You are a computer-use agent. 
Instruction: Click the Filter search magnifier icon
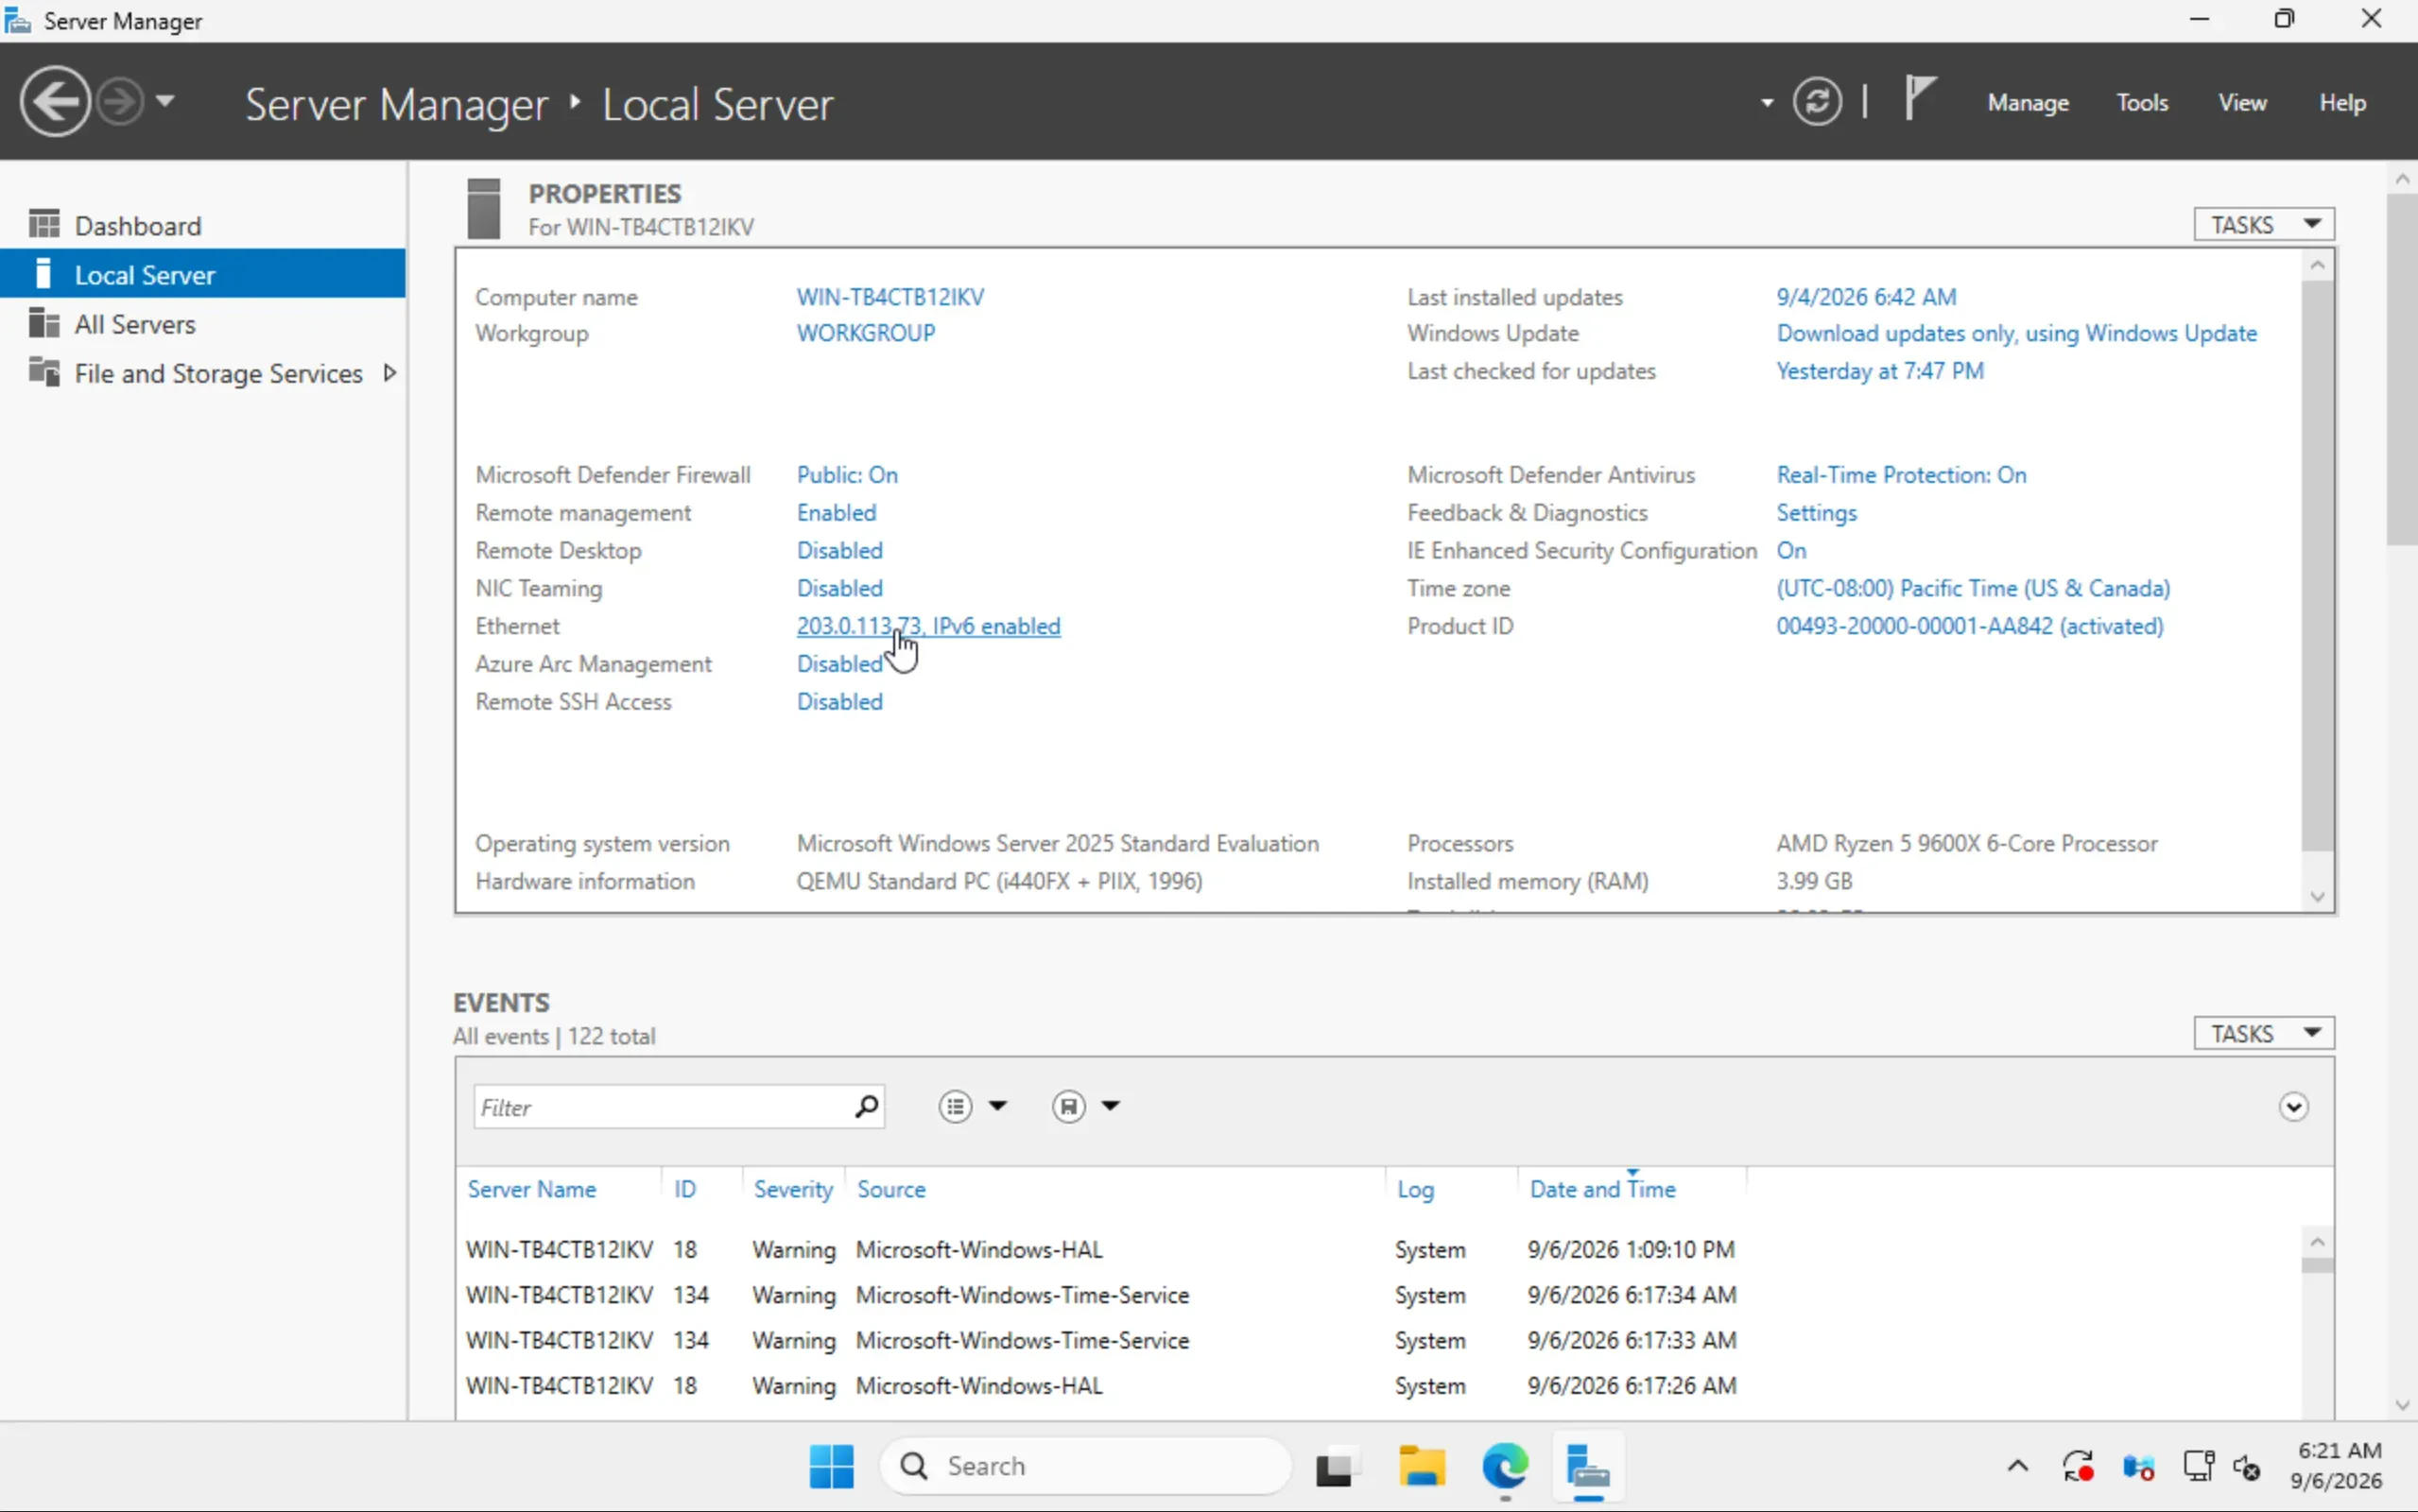click(866, 1106)
